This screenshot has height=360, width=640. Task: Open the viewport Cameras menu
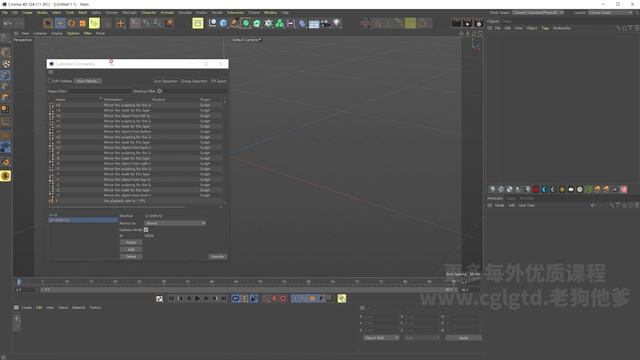coord(40,33)
